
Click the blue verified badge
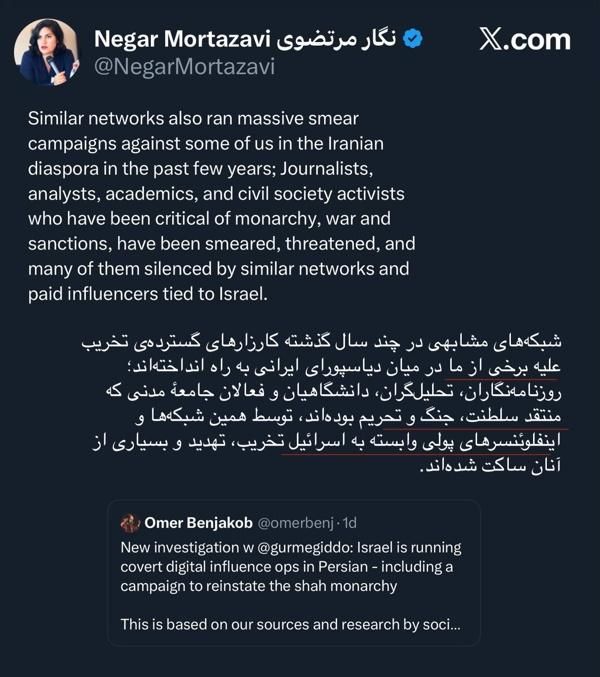click(411, 40)
